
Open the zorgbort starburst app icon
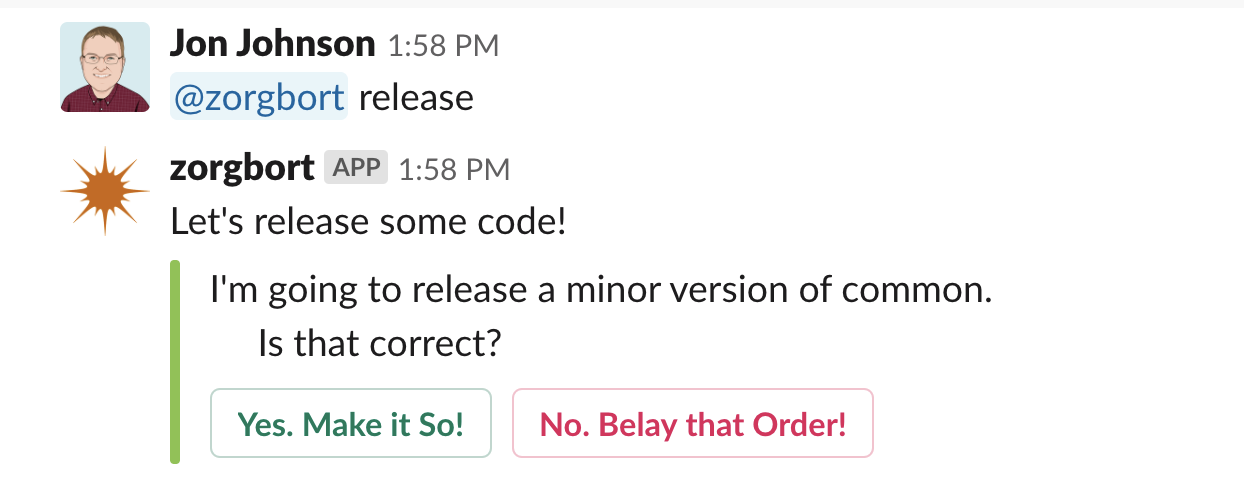point(105,190)
